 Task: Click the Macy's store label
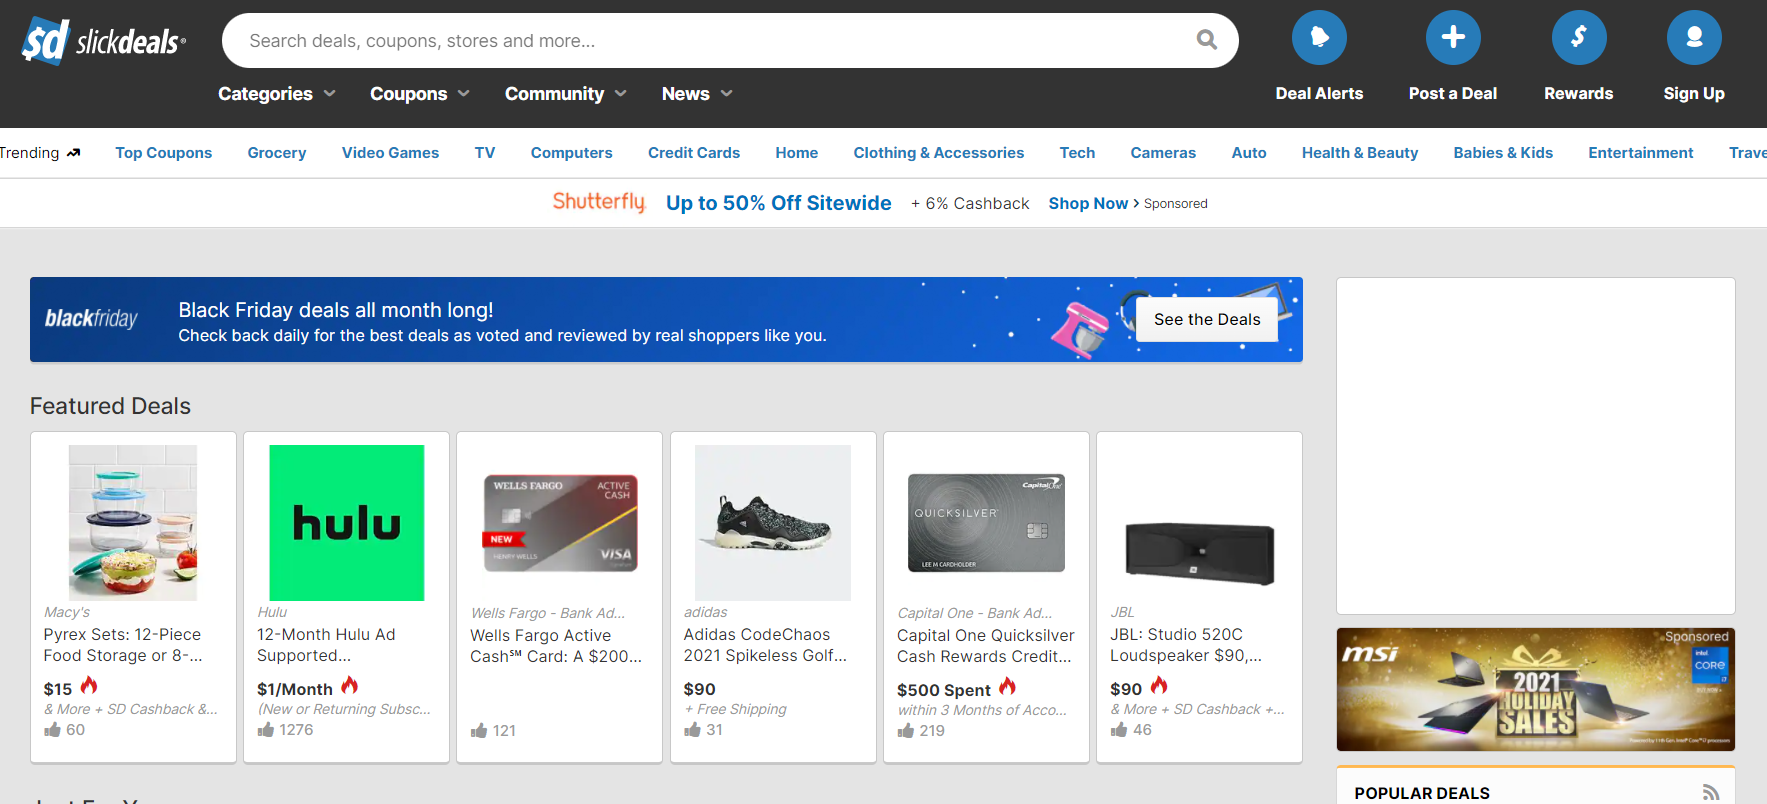(x=67, y=612)
